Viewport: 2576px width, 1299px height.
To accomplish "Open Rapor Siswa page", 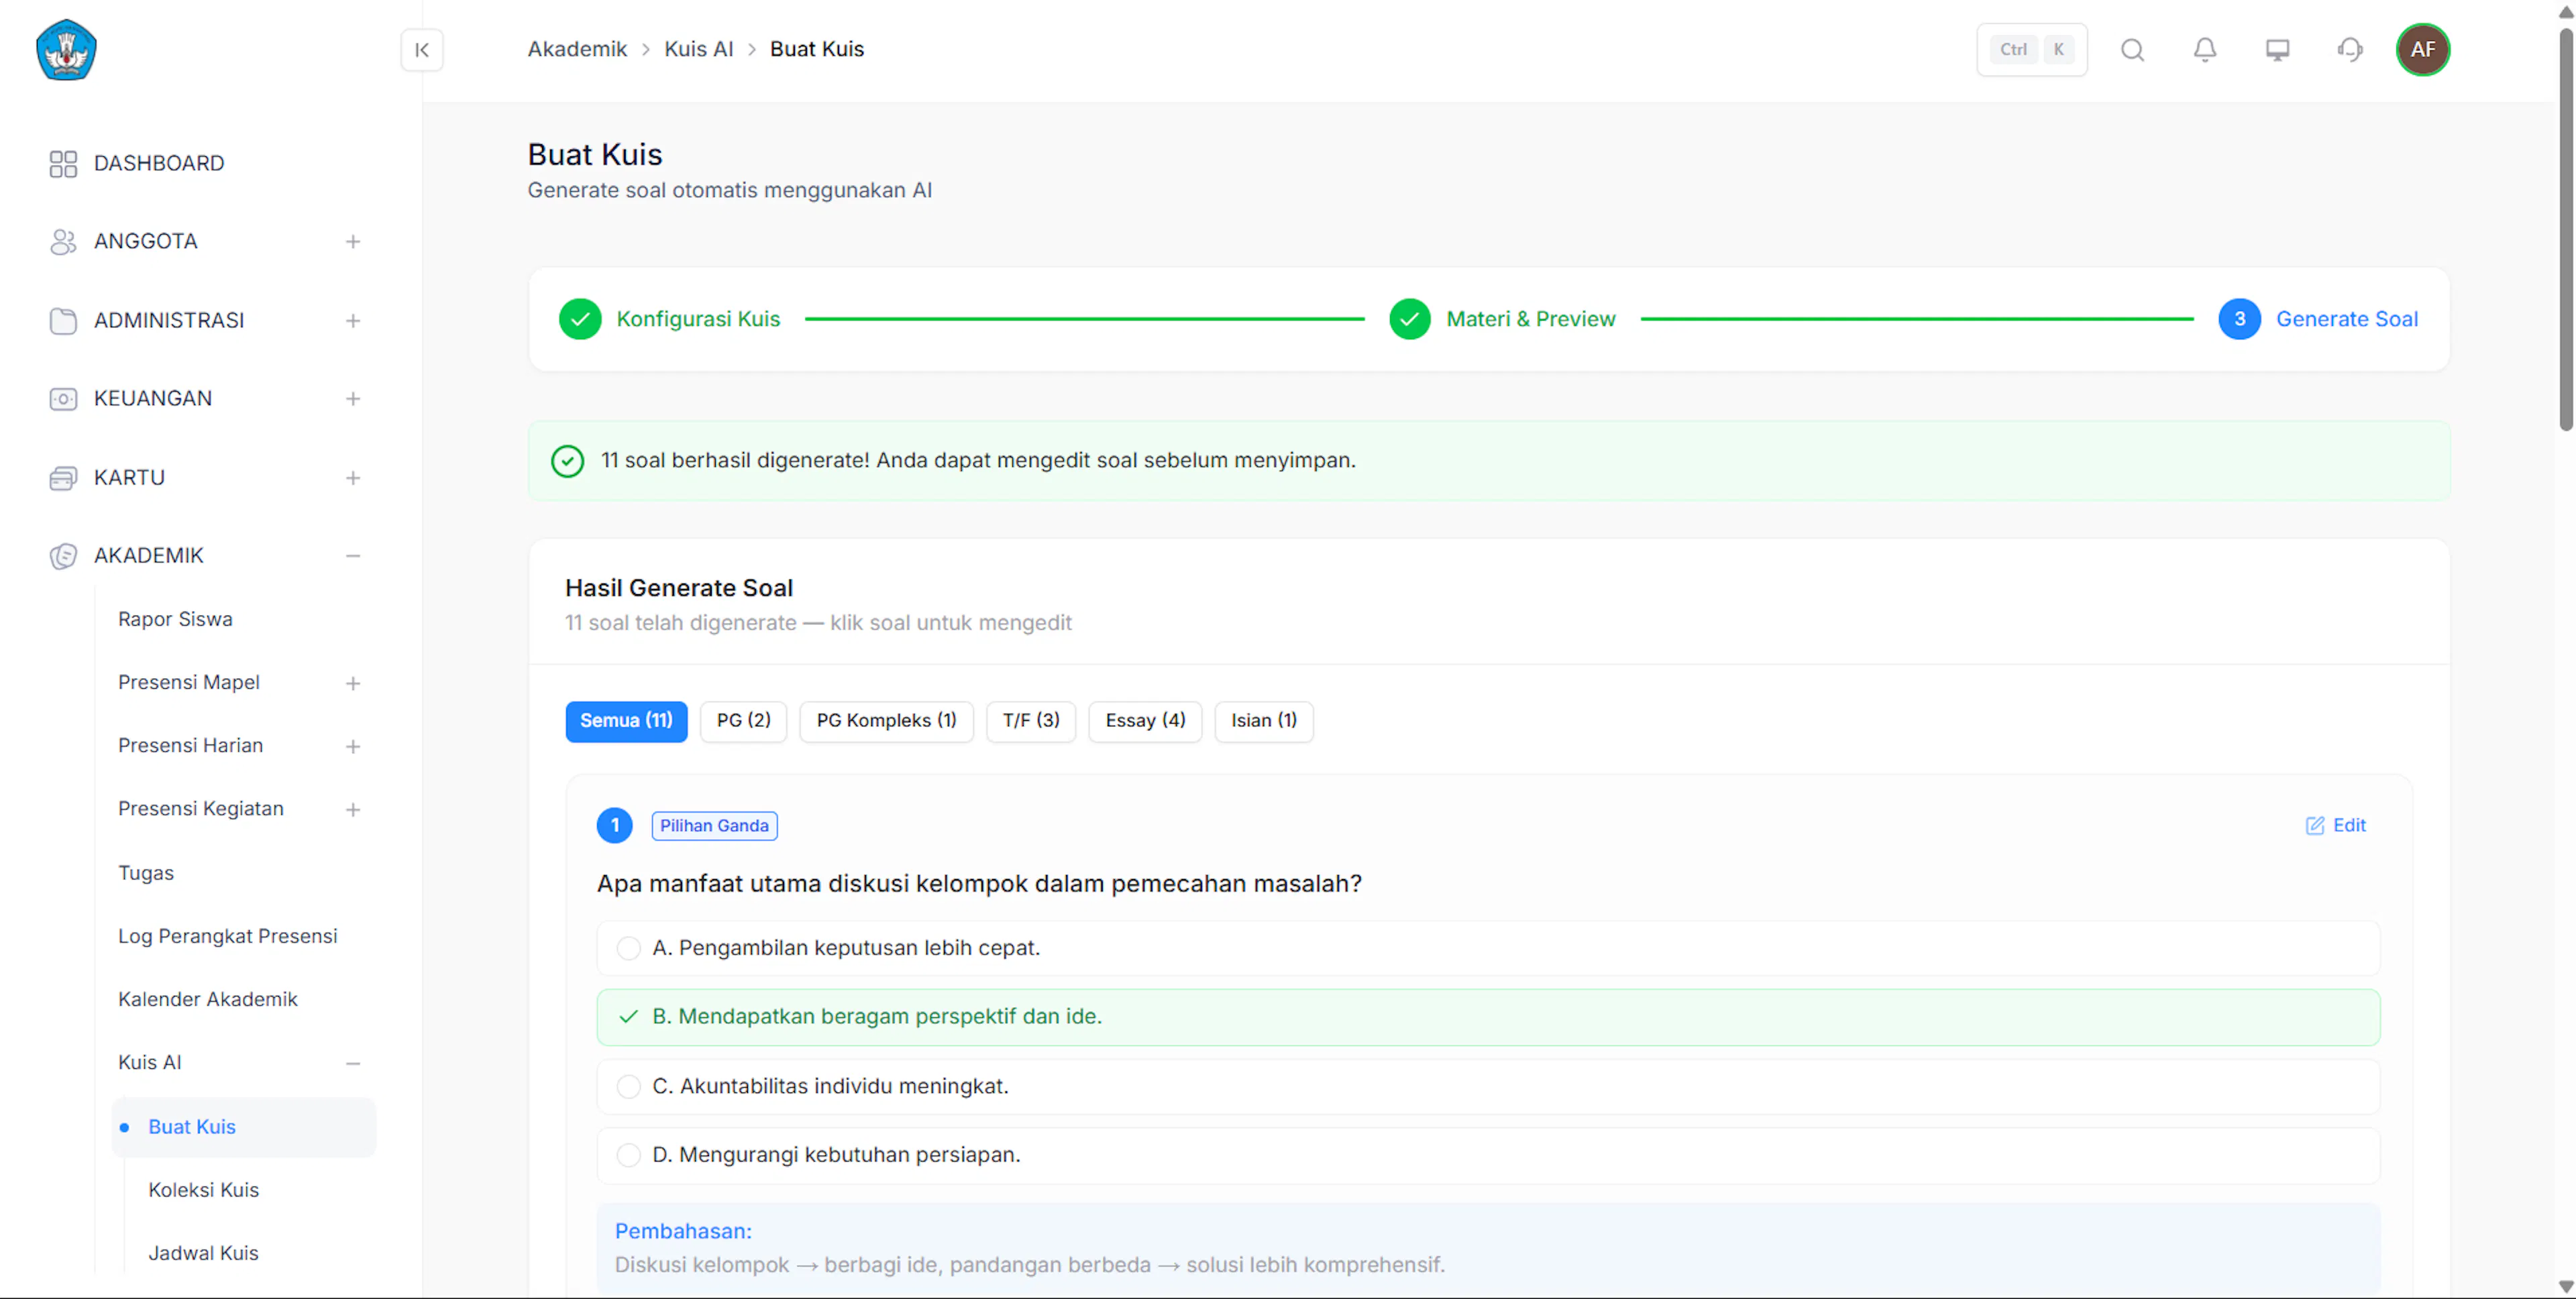I will point(175,619).
